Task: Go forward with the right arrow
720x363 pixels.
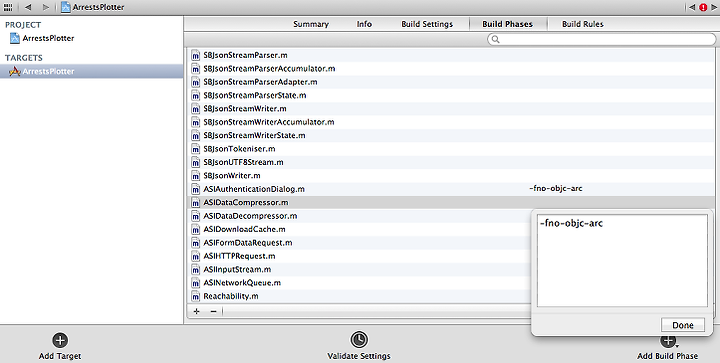Action: coord(45,7)
